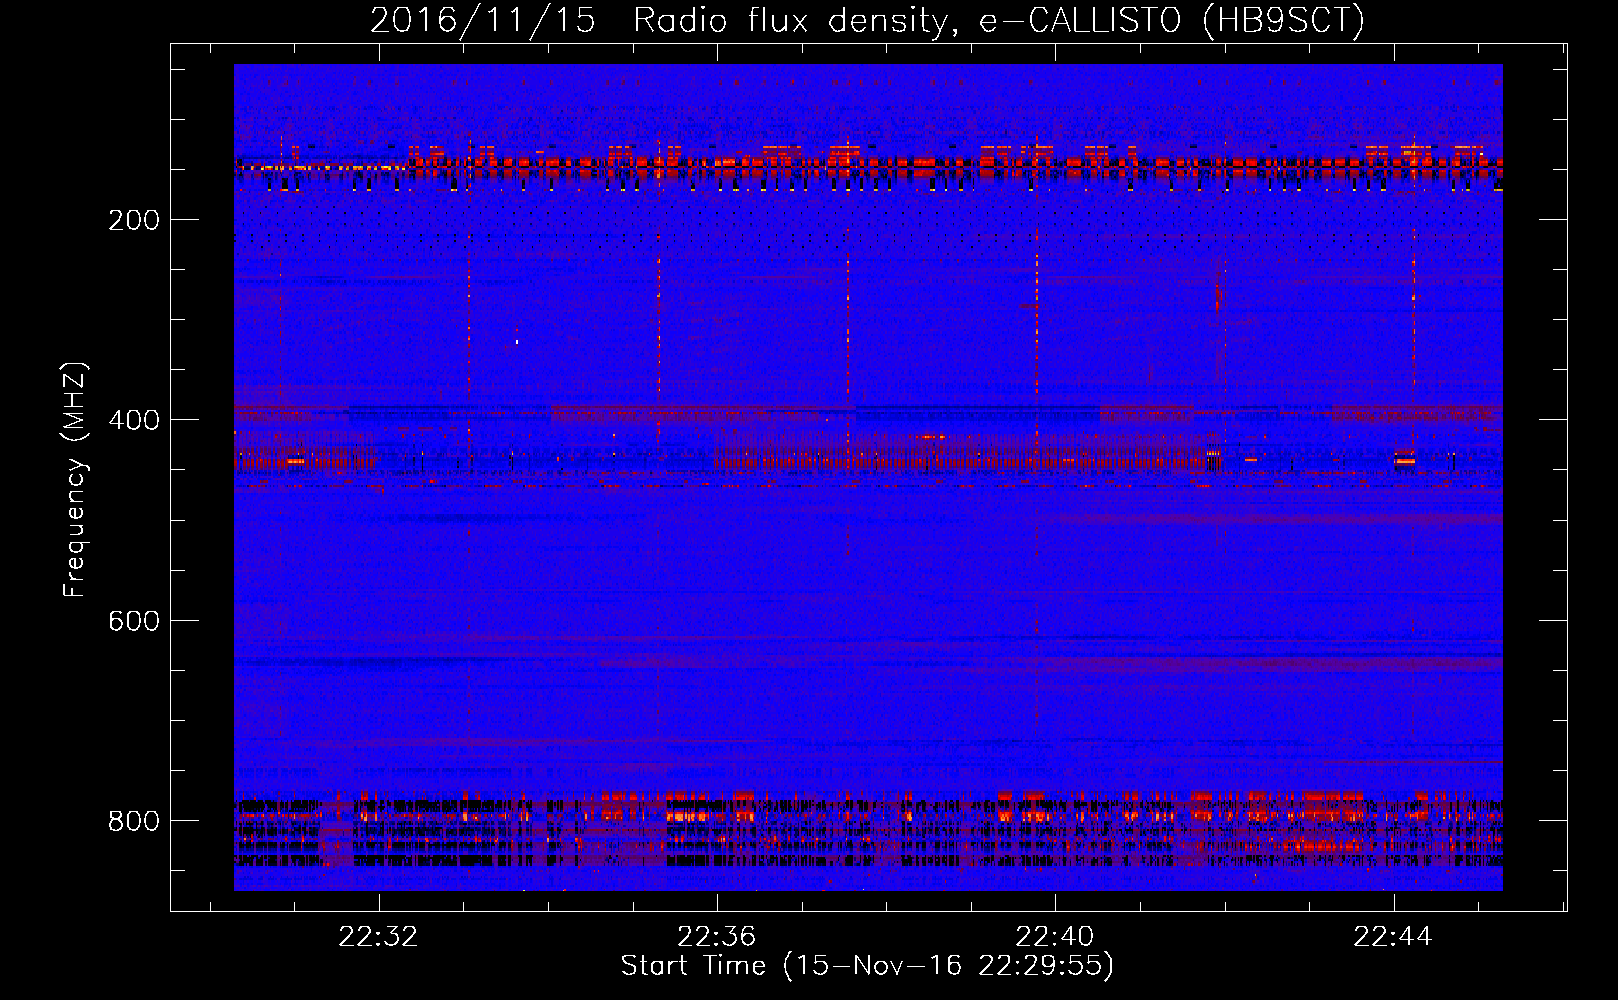Click the Frequency (MHZ) axis title
Screen dimensions: 1618x1000
pyautogui.click(x=75, y=480)
